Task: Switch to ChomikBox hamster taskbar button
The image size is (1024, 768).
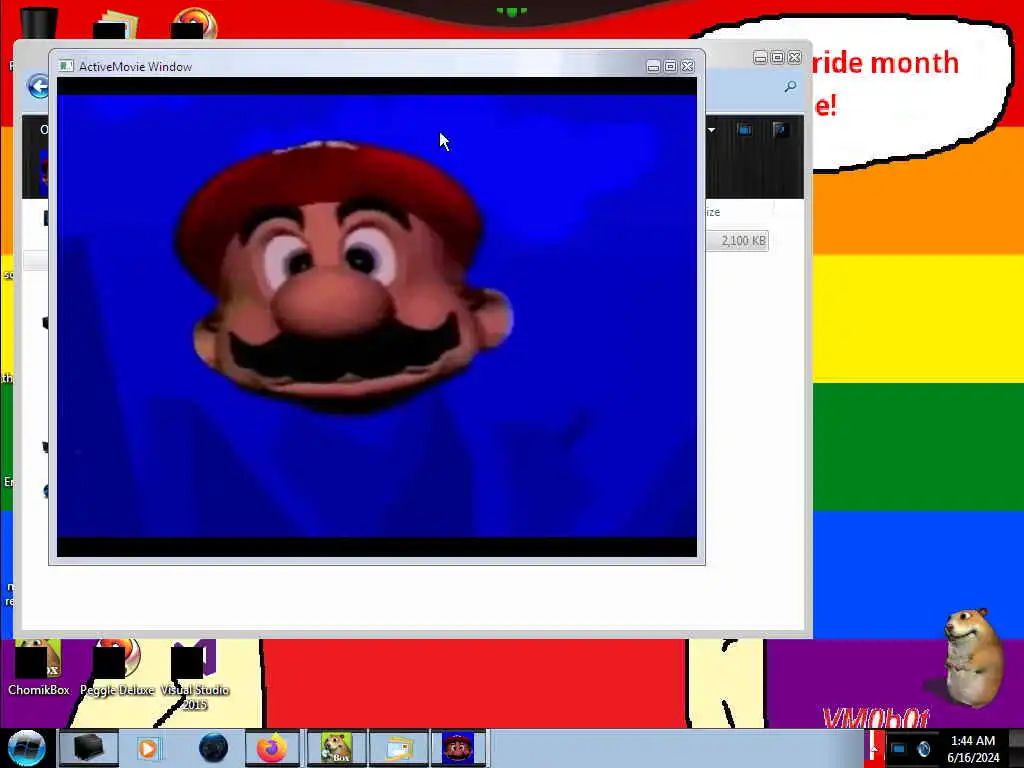Action: click(x=337, y=748)
